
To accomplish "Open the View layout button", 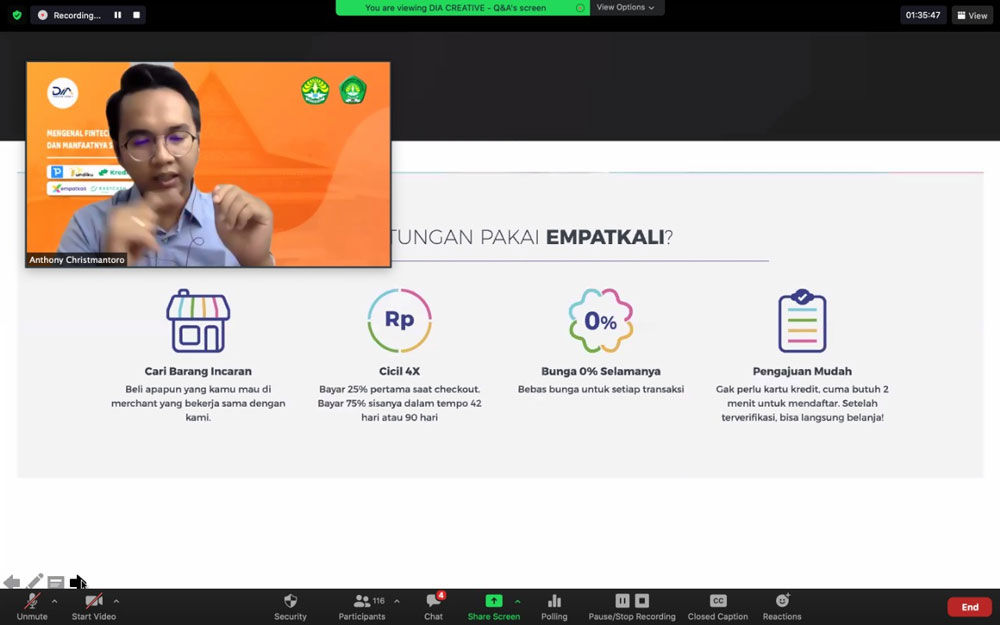I will coord(972,15).
